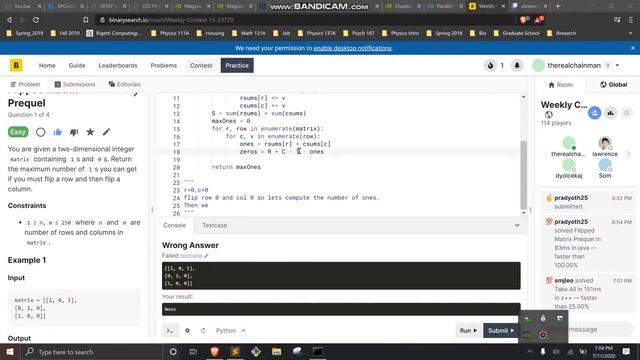Open Task View on taskbar

193,351
